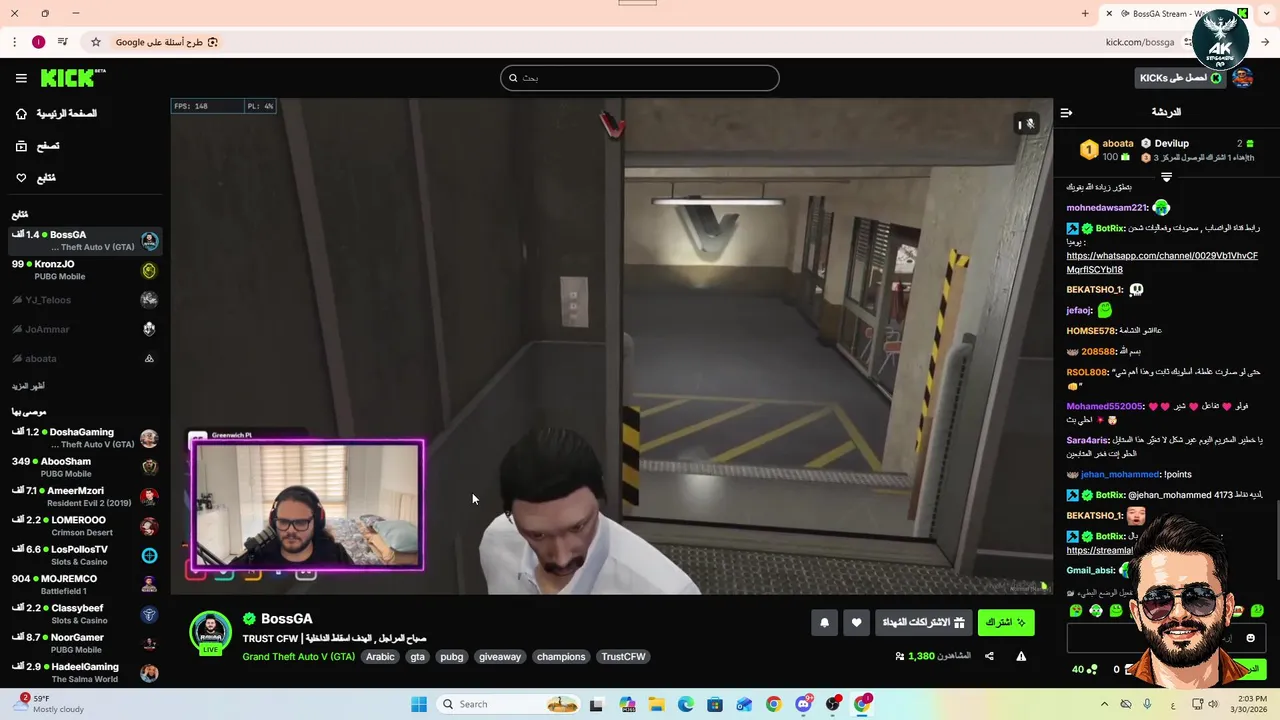The image size is (1280, 720).
Task: Open emoji picker in chat input
Action: tap(1250, 638)
